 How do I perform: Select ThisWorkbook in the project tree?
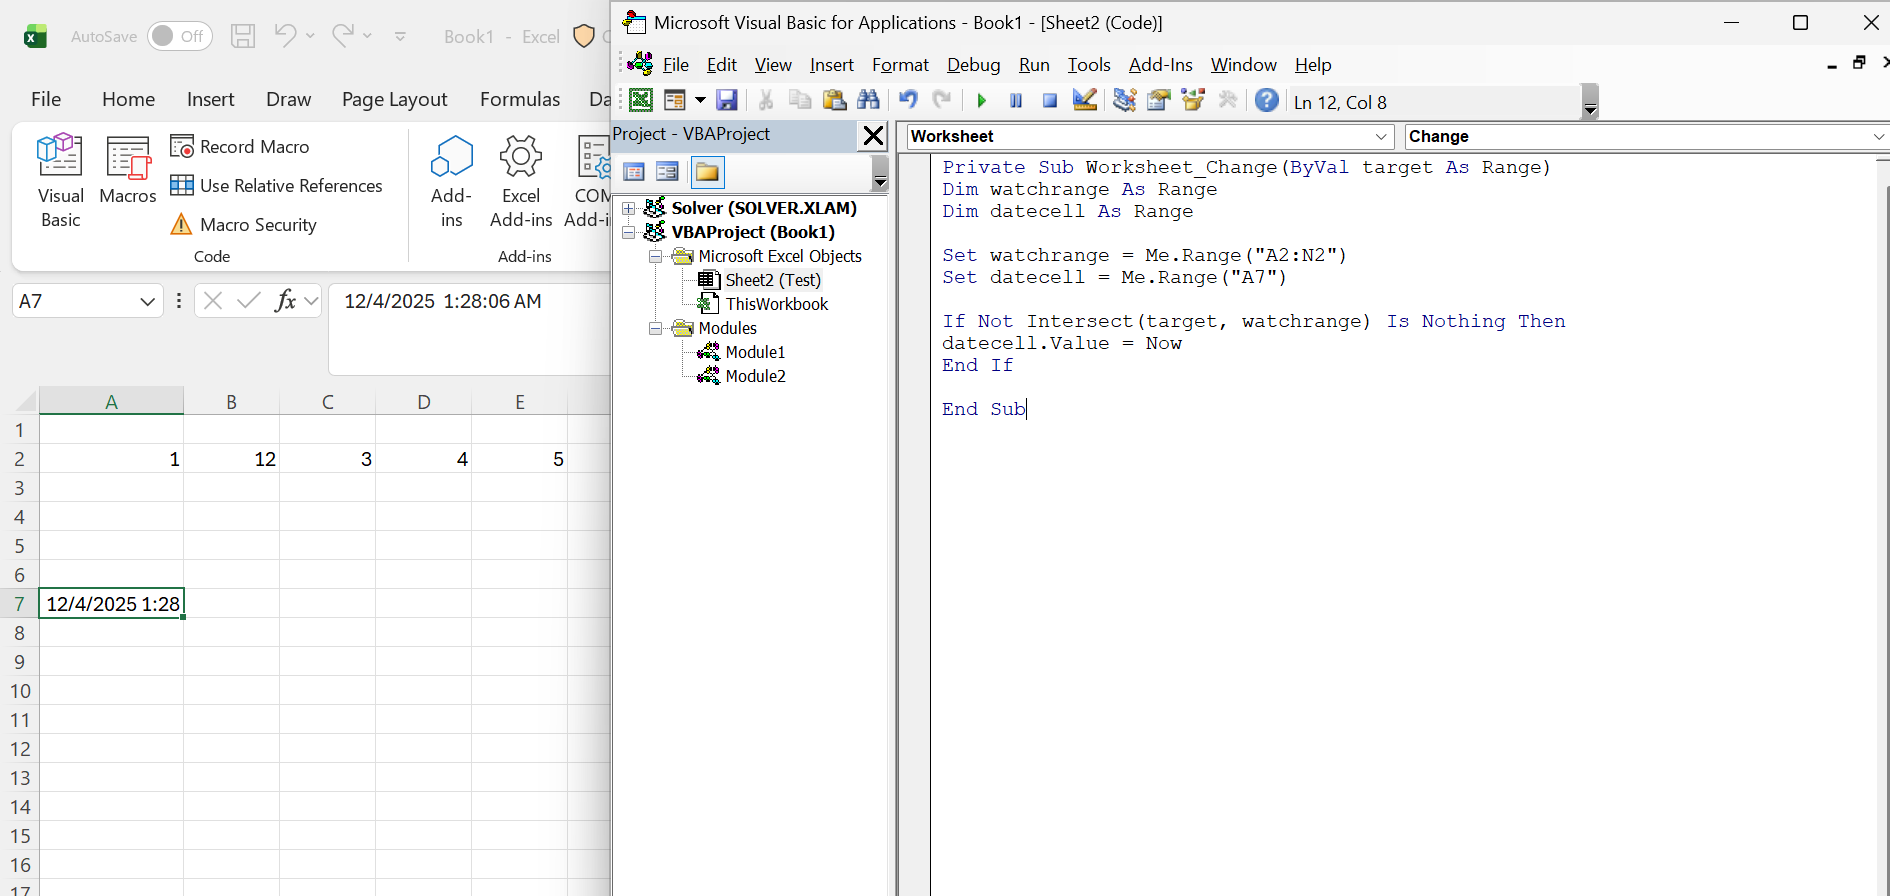[x=776, y=304]
